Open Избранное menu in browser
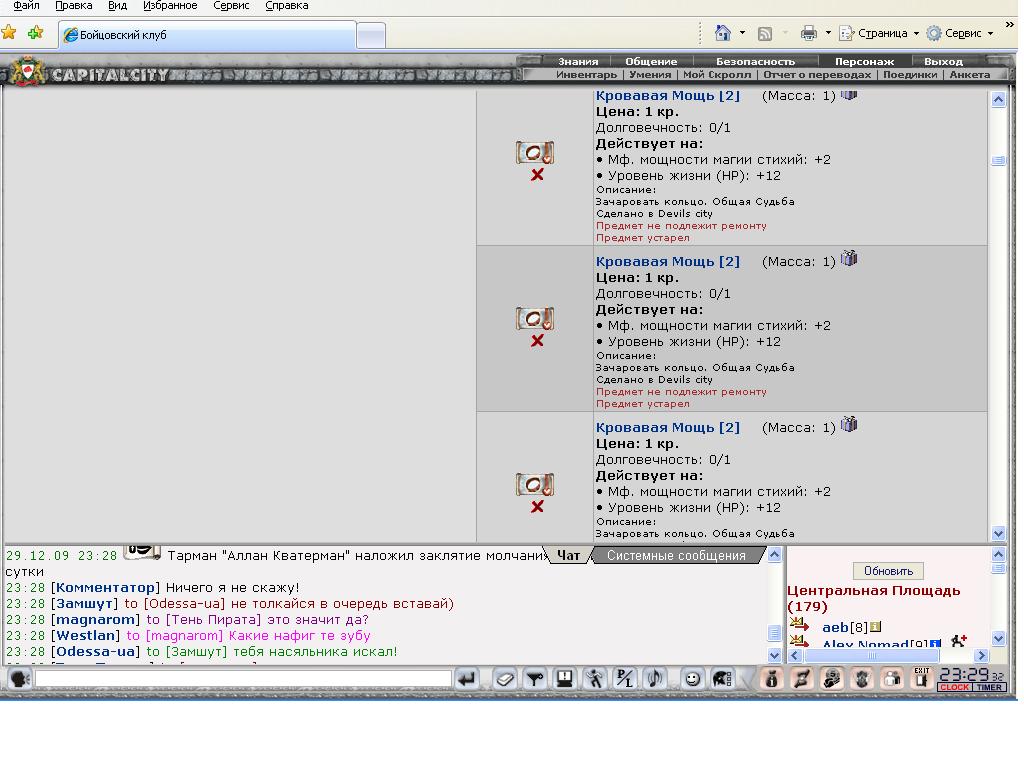The image size is (1024, 768). [170, 6]
